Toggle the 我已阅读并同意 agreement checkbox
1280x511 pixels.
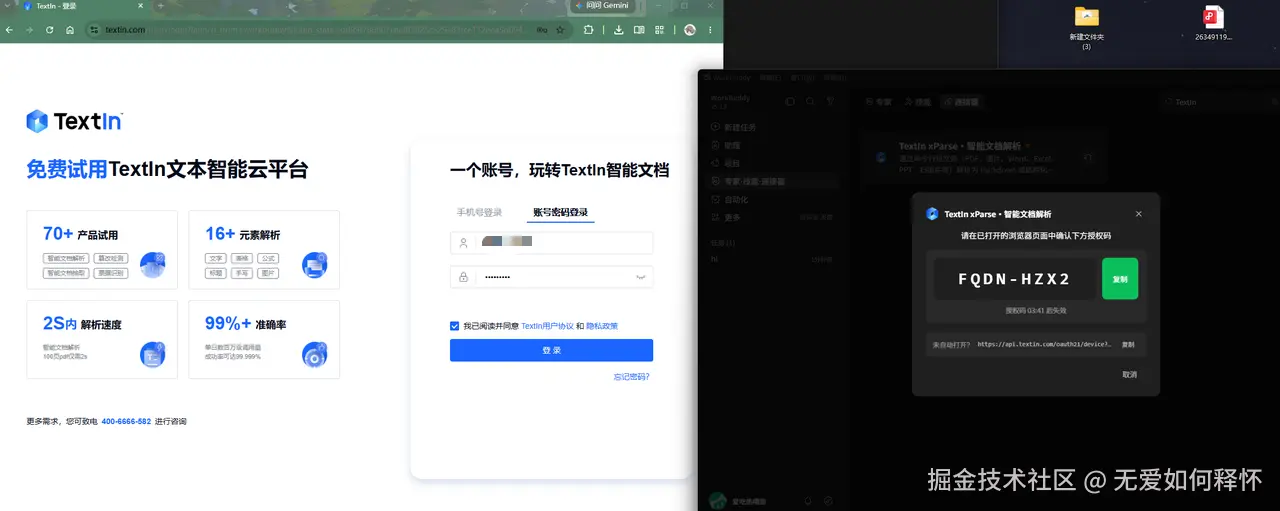(455, 325)
